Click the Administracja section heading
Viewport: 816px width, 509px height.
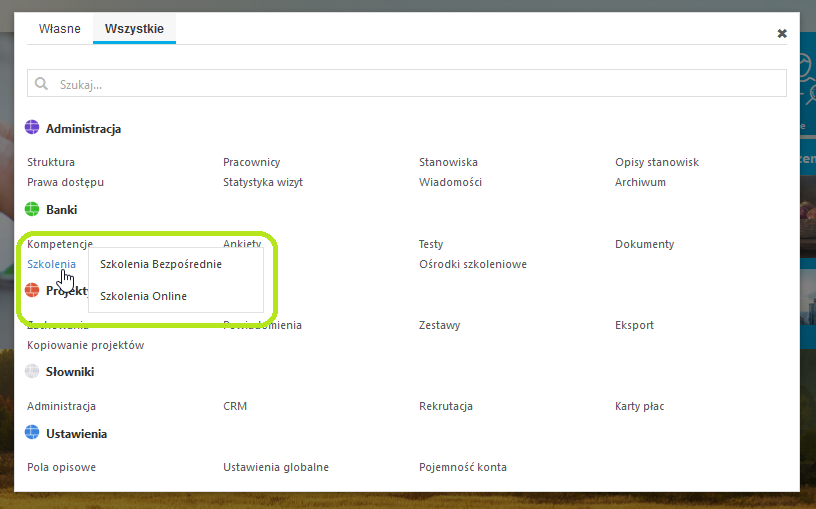coord(83,129)
